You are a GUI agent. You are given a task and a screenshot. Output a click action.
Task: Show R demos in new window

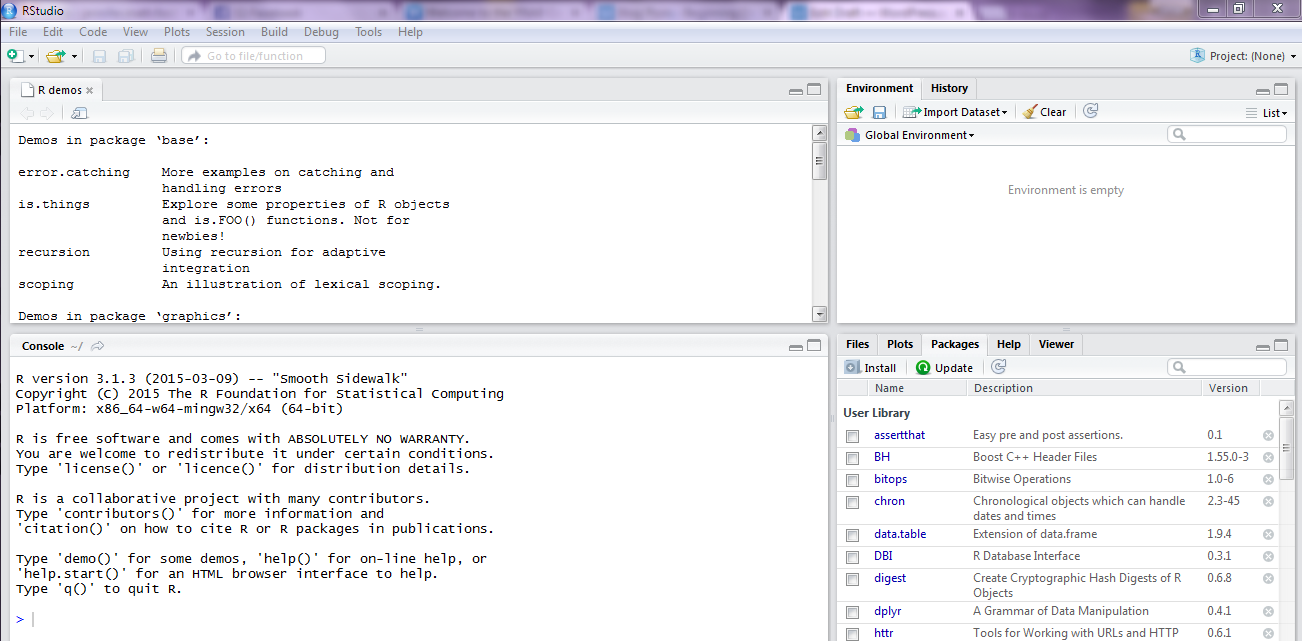[79, 113]
